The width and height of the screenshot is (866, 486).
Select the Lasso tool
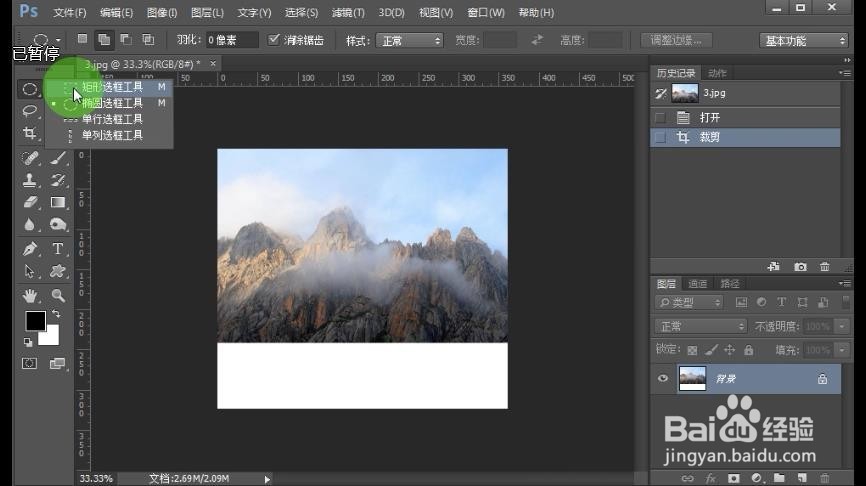[30, 111]
